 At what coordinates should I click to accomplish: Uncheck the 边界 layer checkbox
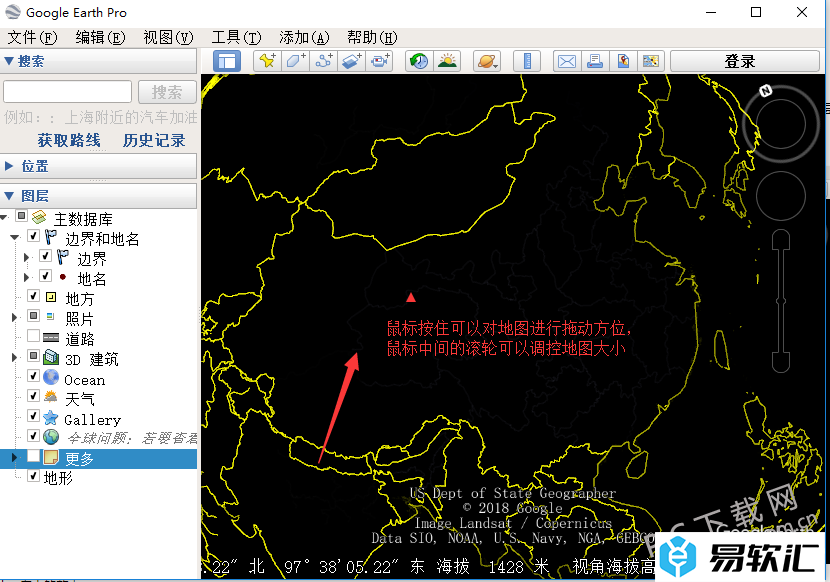[x=46, y=256]
